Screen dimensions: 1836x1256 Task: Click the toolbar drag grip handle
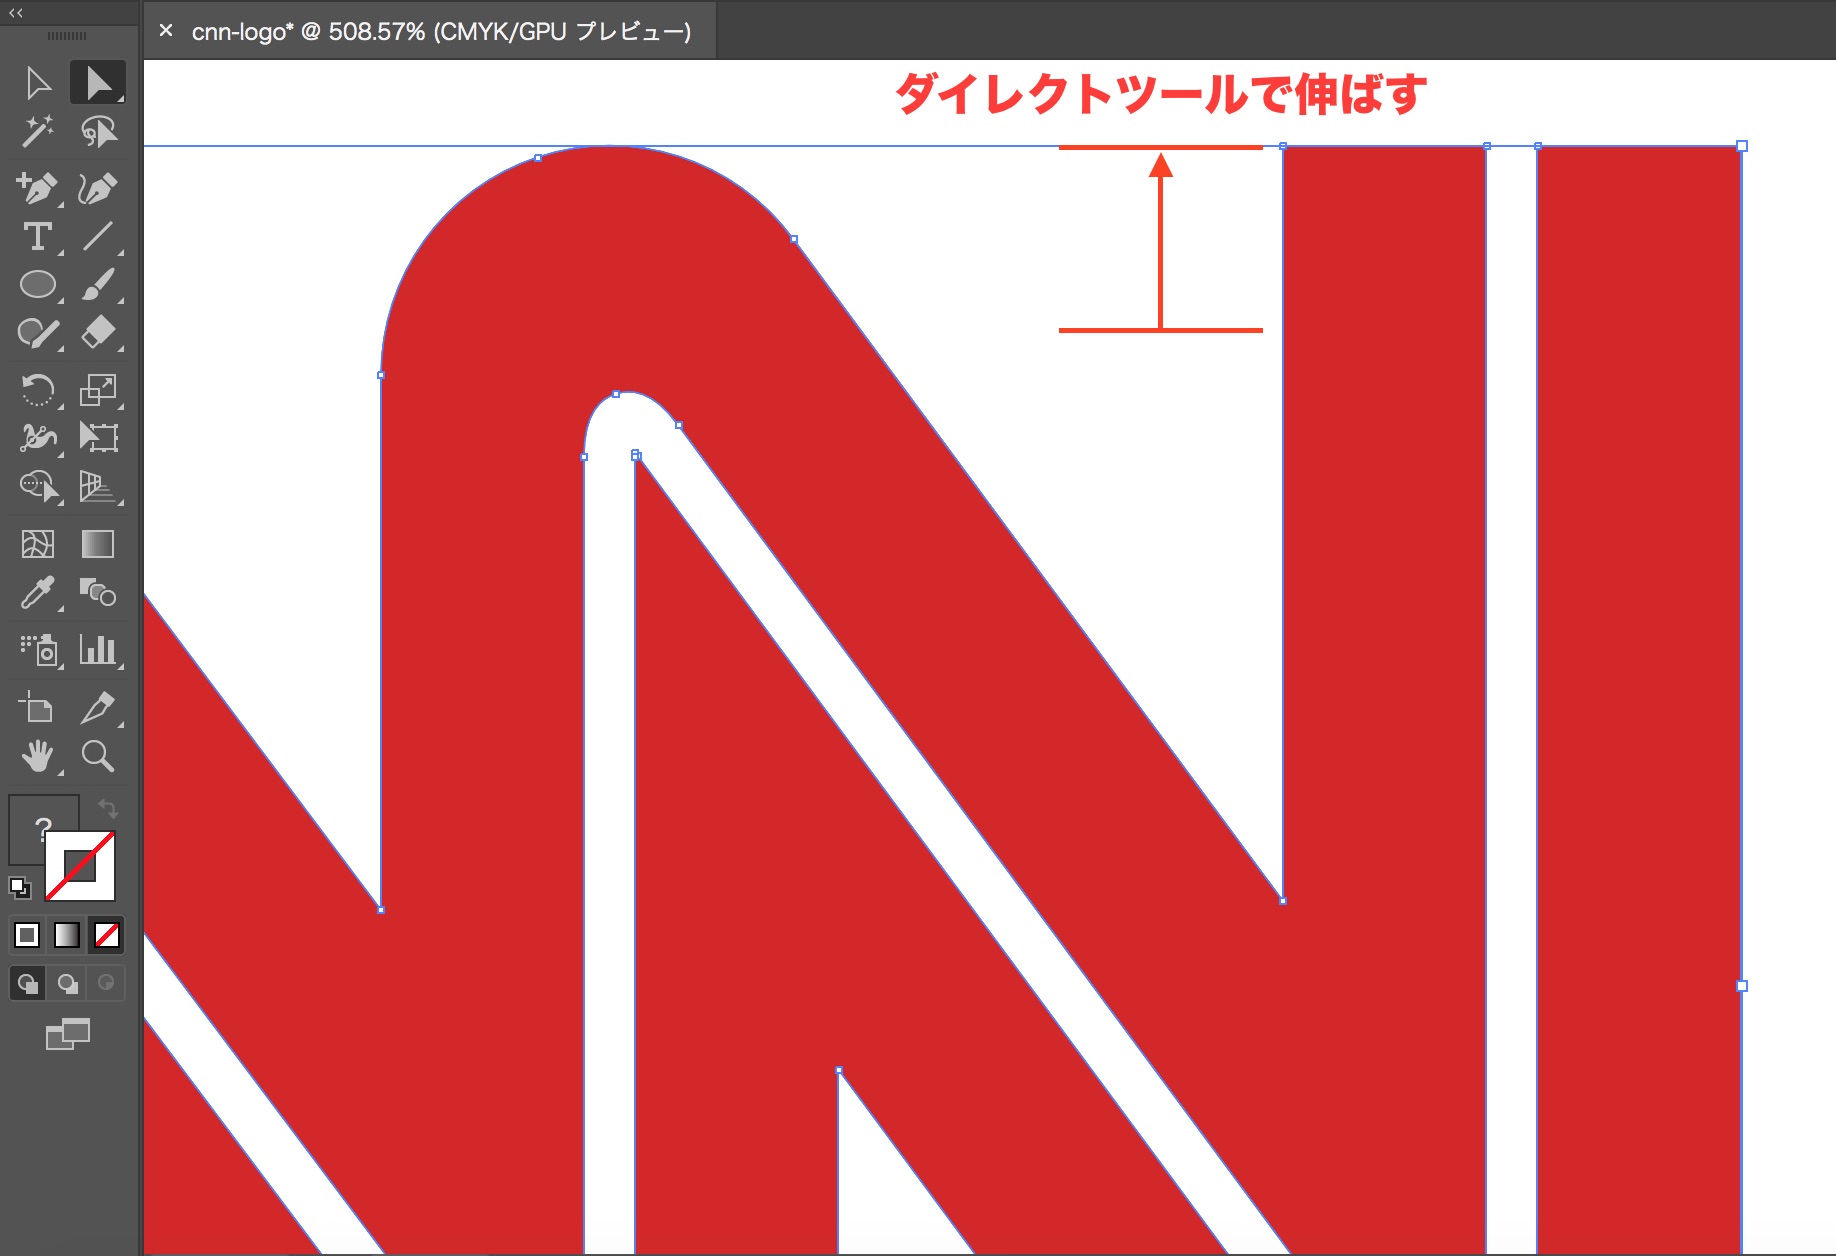[67, 36]
